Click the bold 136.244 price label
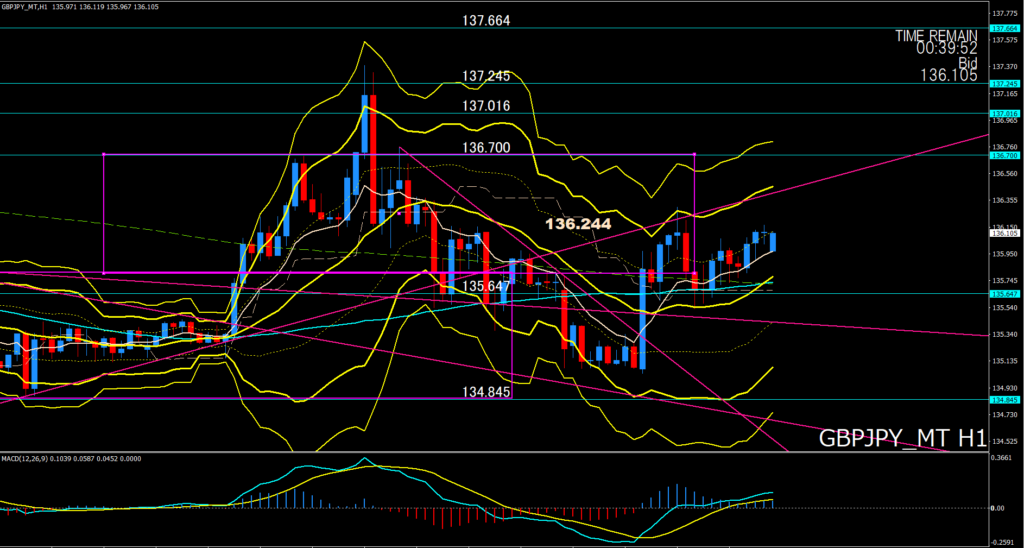 [x=579, y=224]
